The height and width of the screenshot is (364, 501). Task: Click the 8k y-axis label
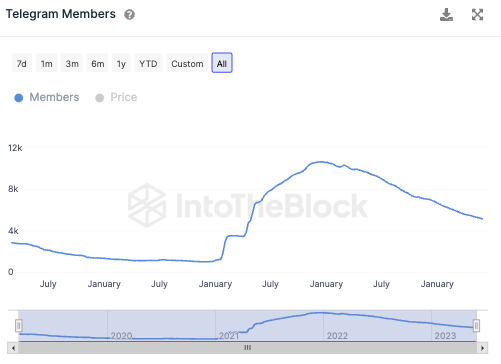point(13,189)
